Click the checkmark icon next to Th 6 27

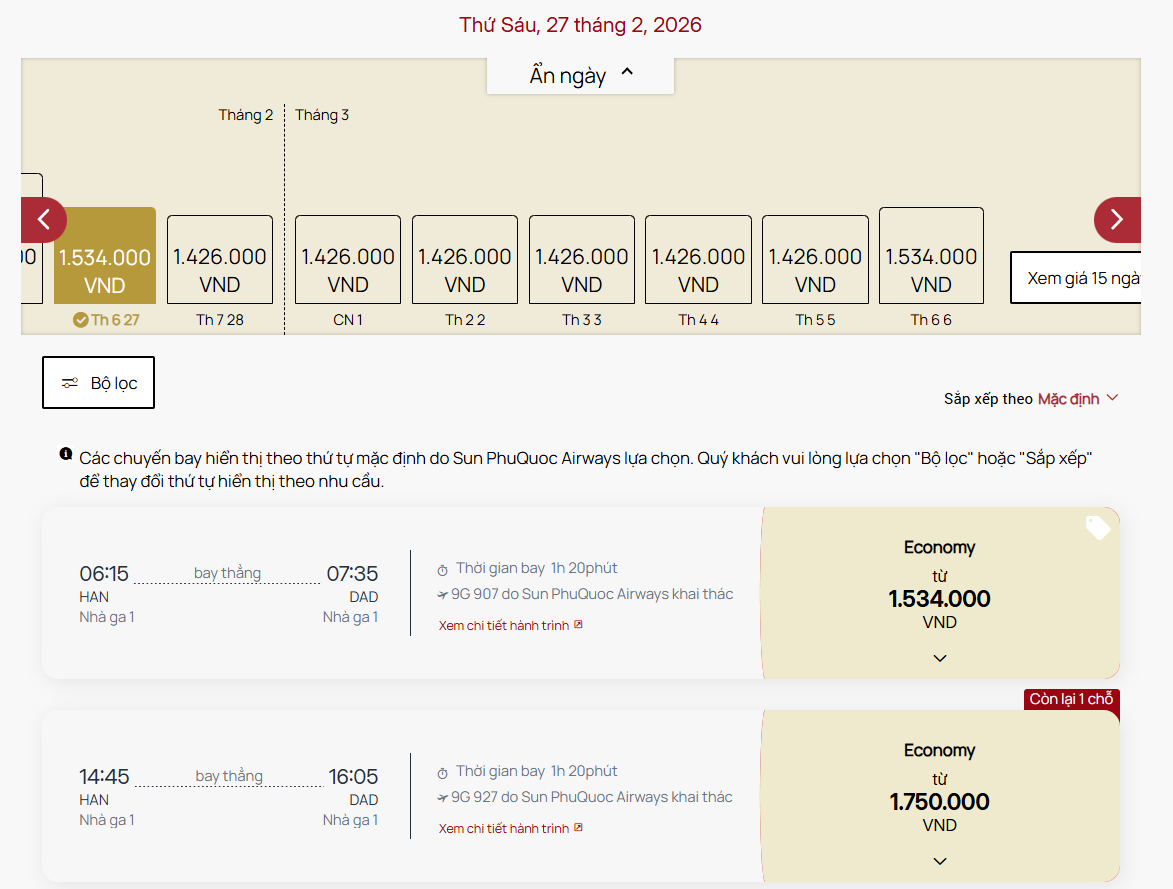point(81,320)
